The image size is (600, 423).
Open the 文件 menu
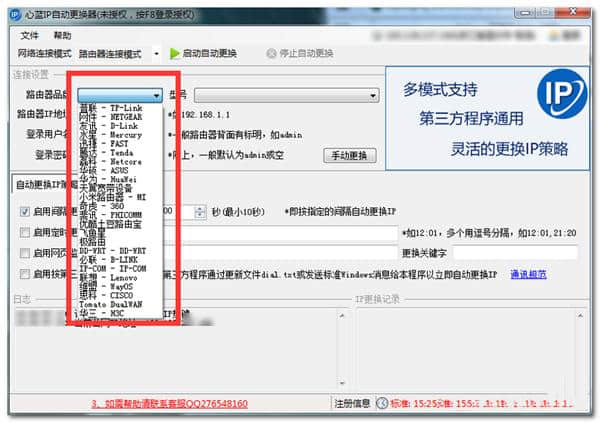click(29, 36)
